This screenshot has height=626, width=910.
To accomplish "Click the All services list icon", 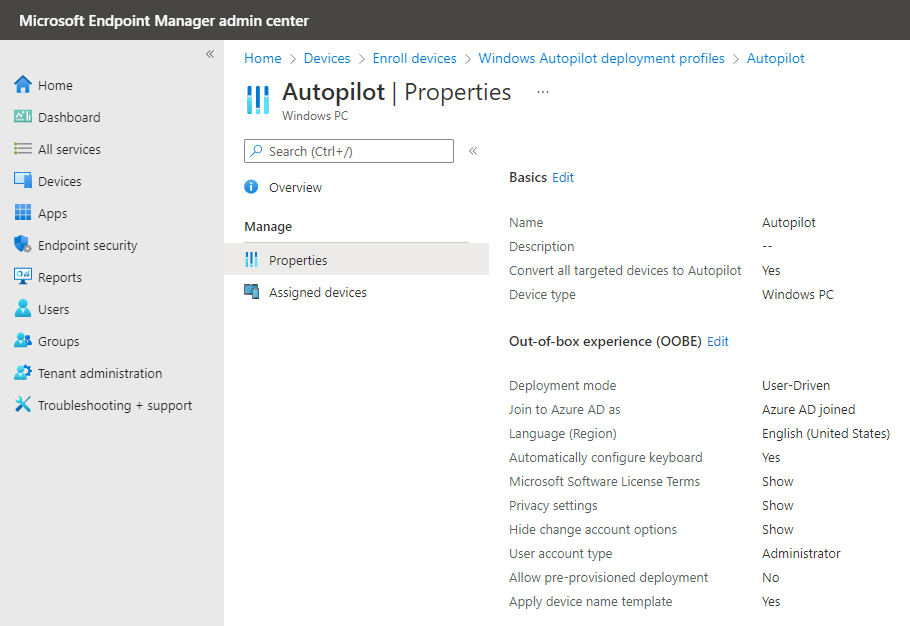I will pyautogui.click(x=23, y=149).
